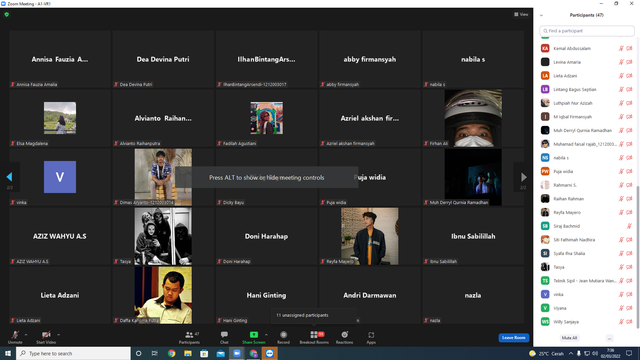Click nabila s avatar in participants list
This screenshot has height=360, width=640.
(545, 158)
